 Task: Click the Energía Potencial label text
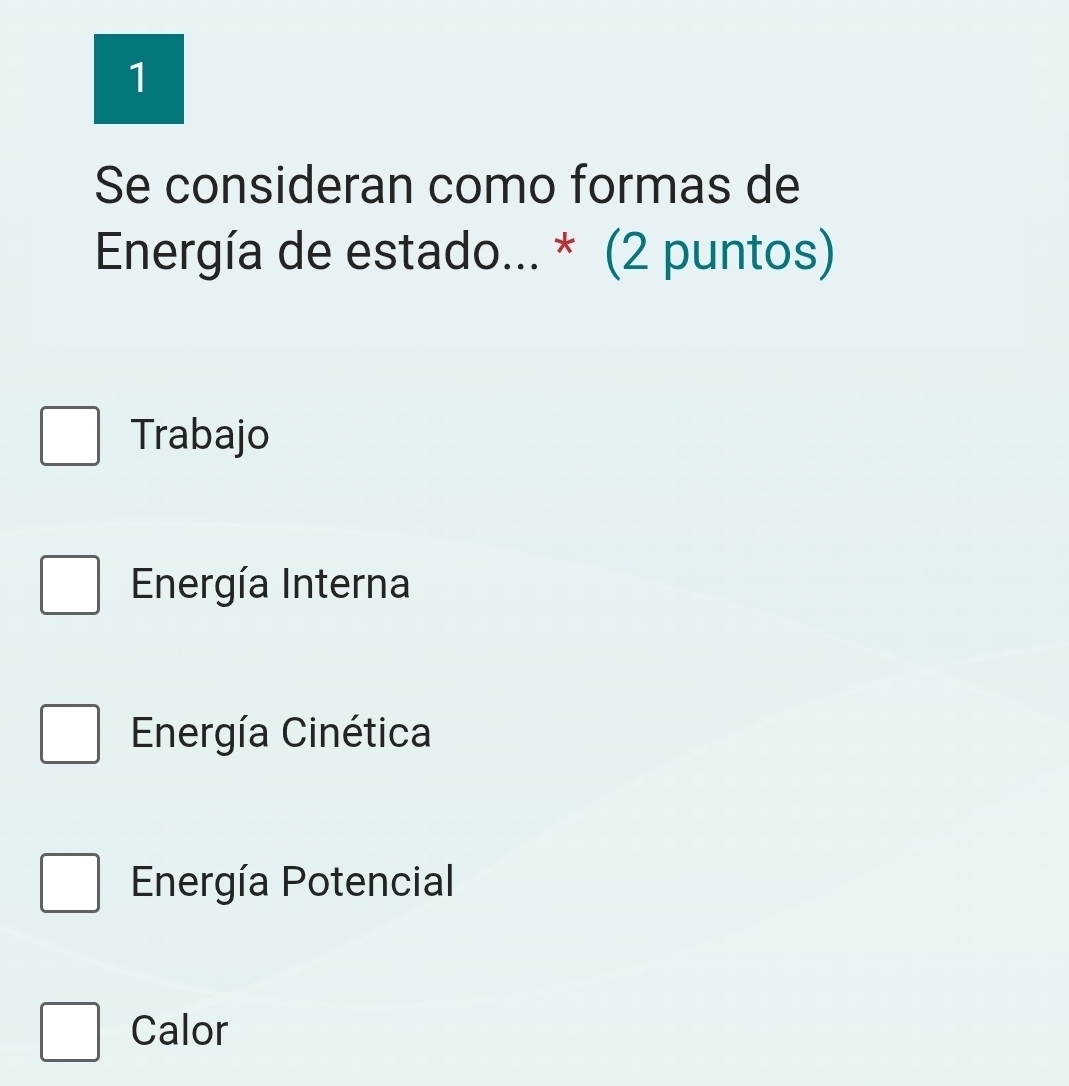[x=292, y=881]
